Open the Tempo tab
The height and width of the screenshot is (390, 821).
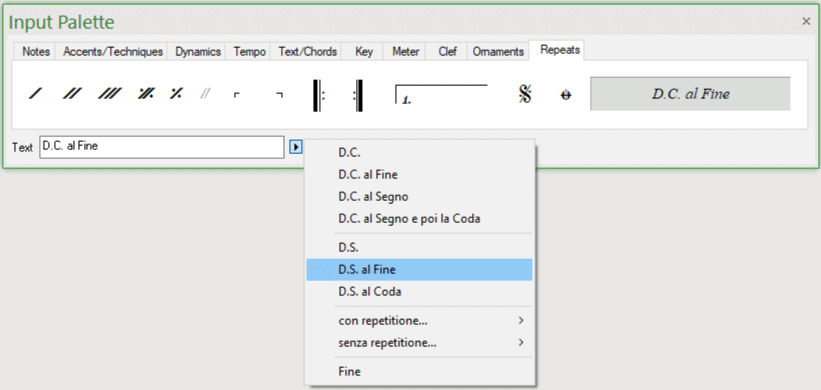249,51
